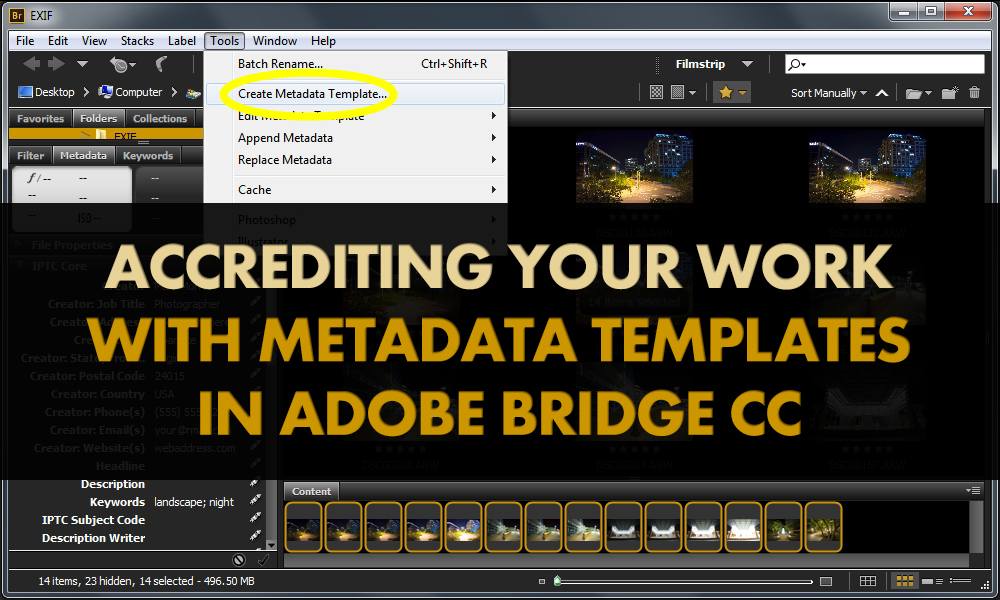Image resolution: width=1000 pixels, height=600 pixels.
Task: Open the navigation history dropdown arrow
Action: click(x=82, y=64)
